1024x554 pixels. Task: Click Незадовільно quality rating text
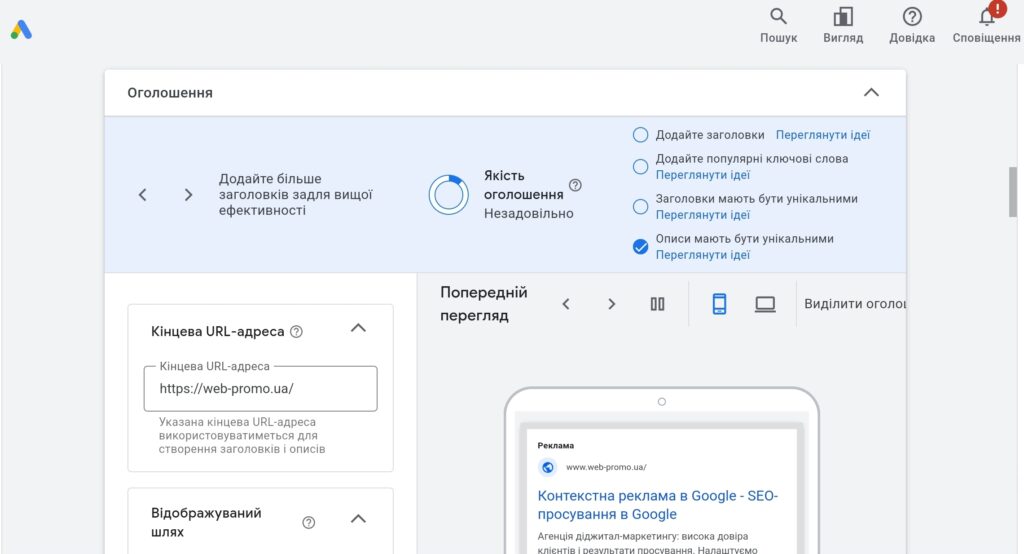528,214
